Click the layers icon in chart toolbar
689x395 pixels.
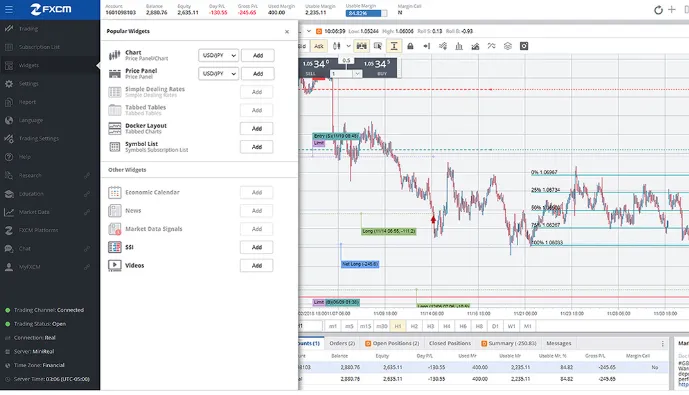(x=508, y=46)
